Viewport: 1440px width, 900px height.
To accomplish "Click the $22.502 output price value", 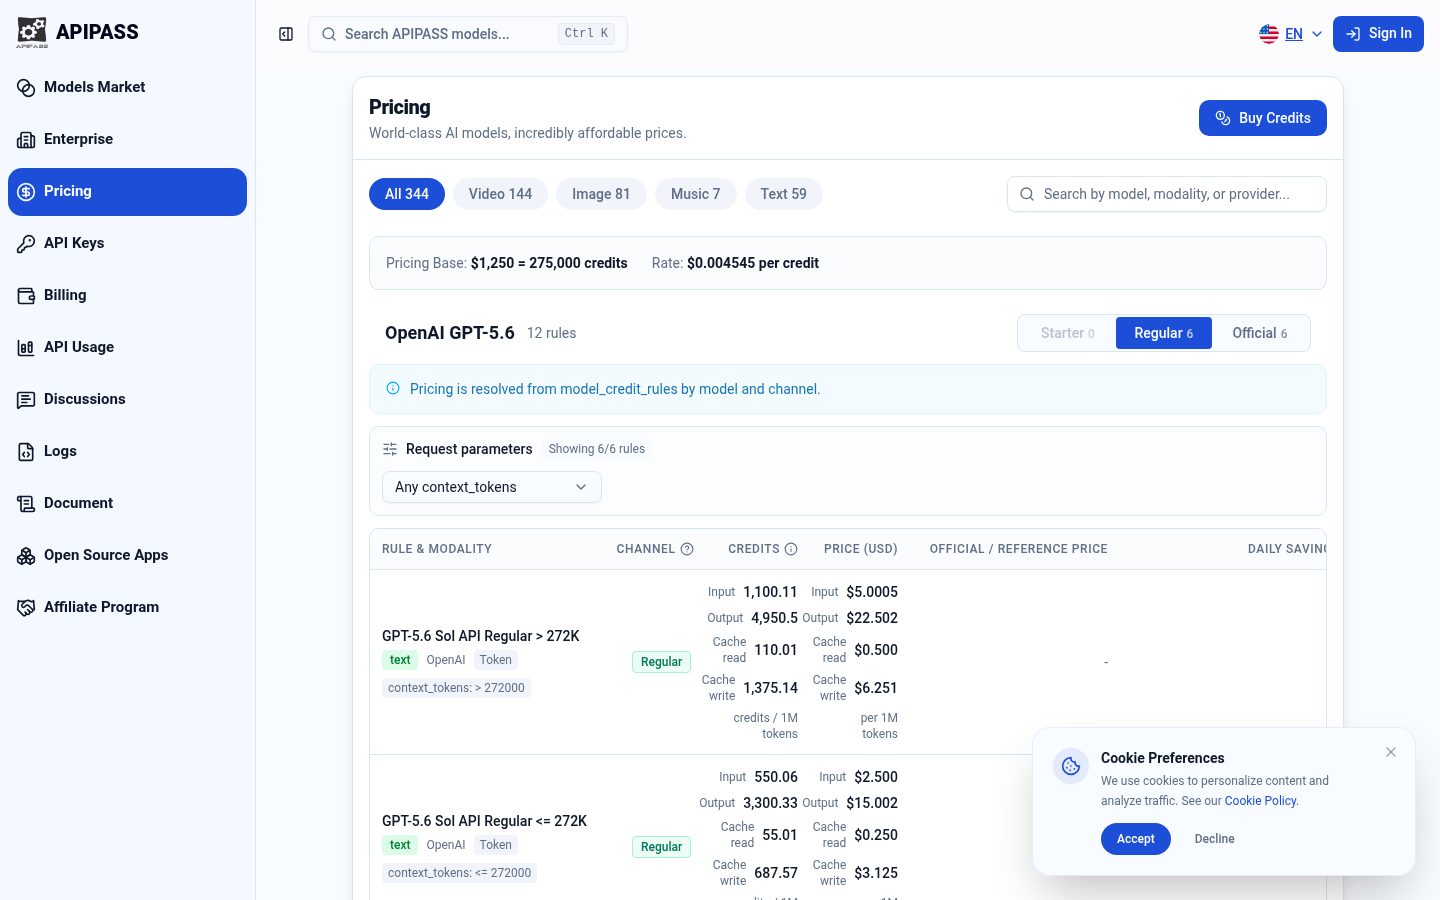I will pyautogui.click(x=872, y=618).
